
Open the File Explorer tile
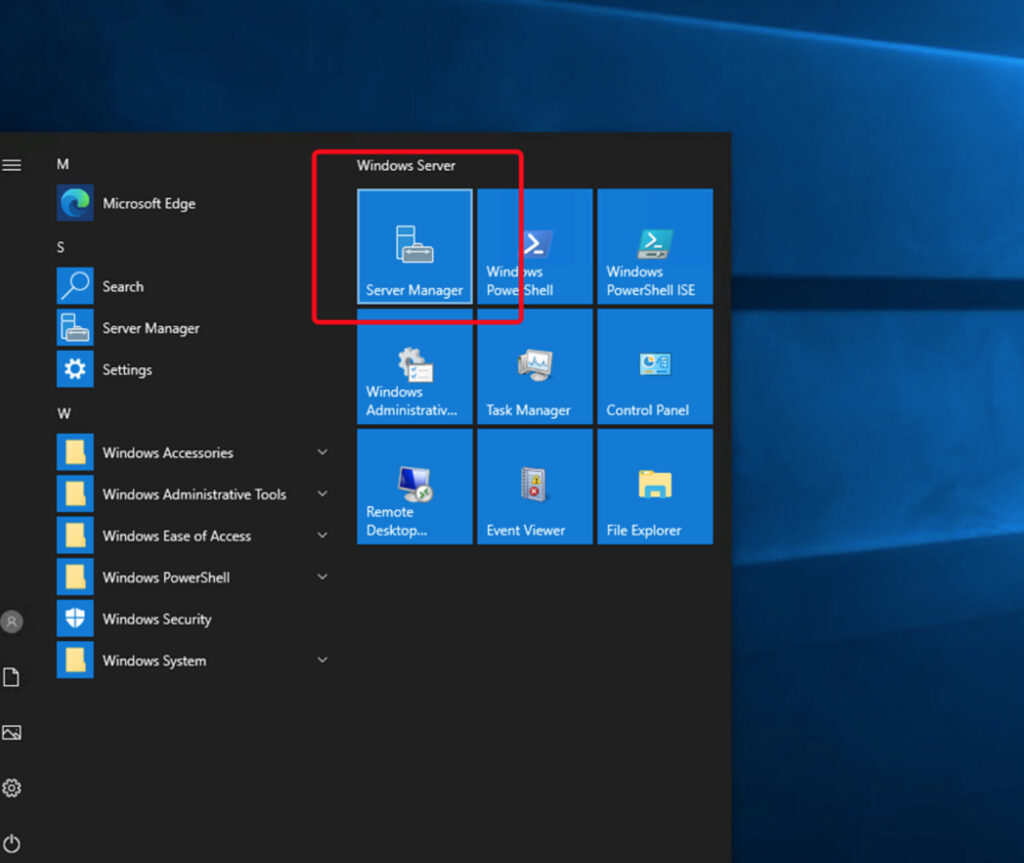pos(654,486)
